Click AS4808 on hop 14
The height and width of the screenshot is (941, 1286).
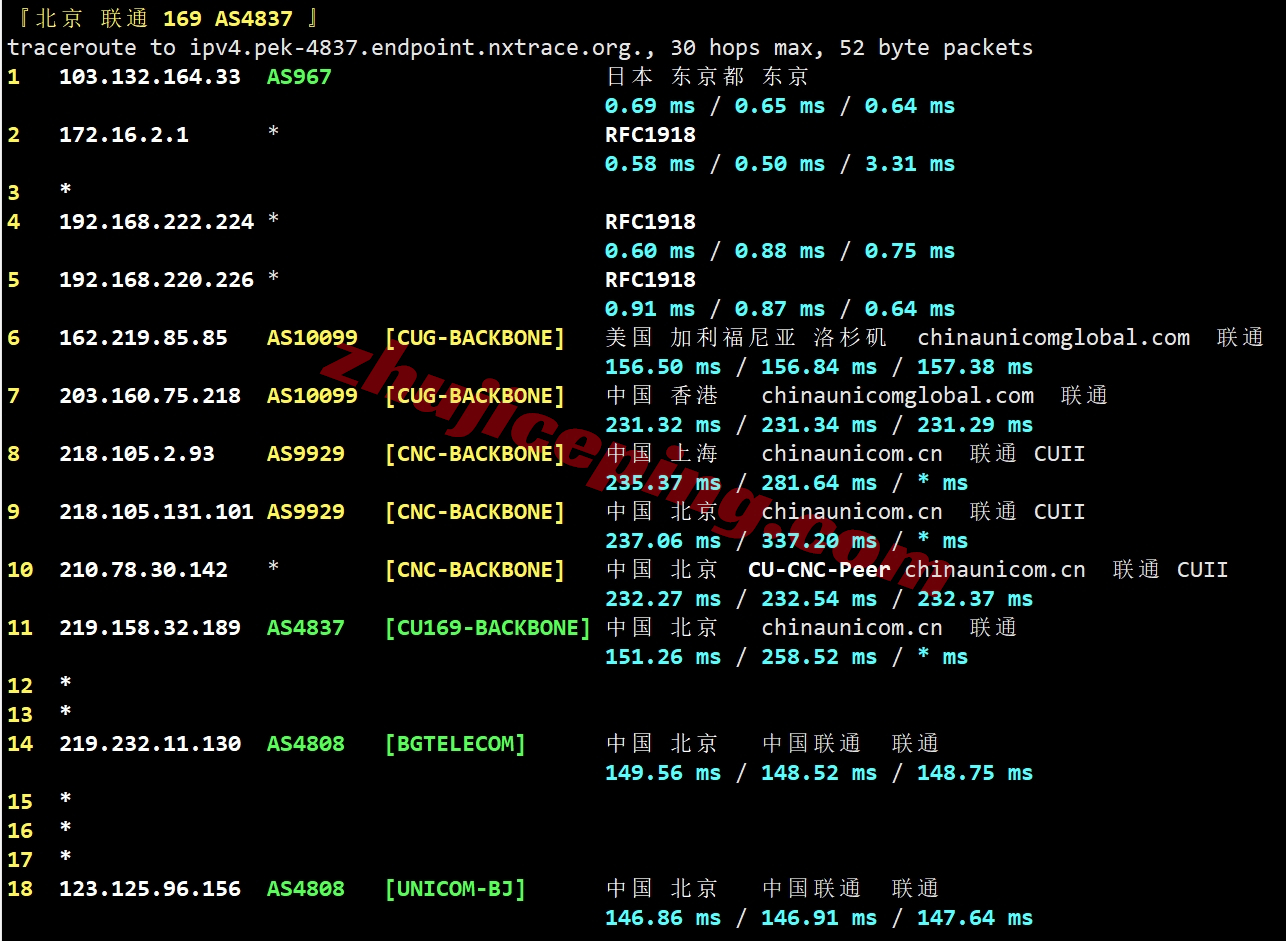point(306,743)
